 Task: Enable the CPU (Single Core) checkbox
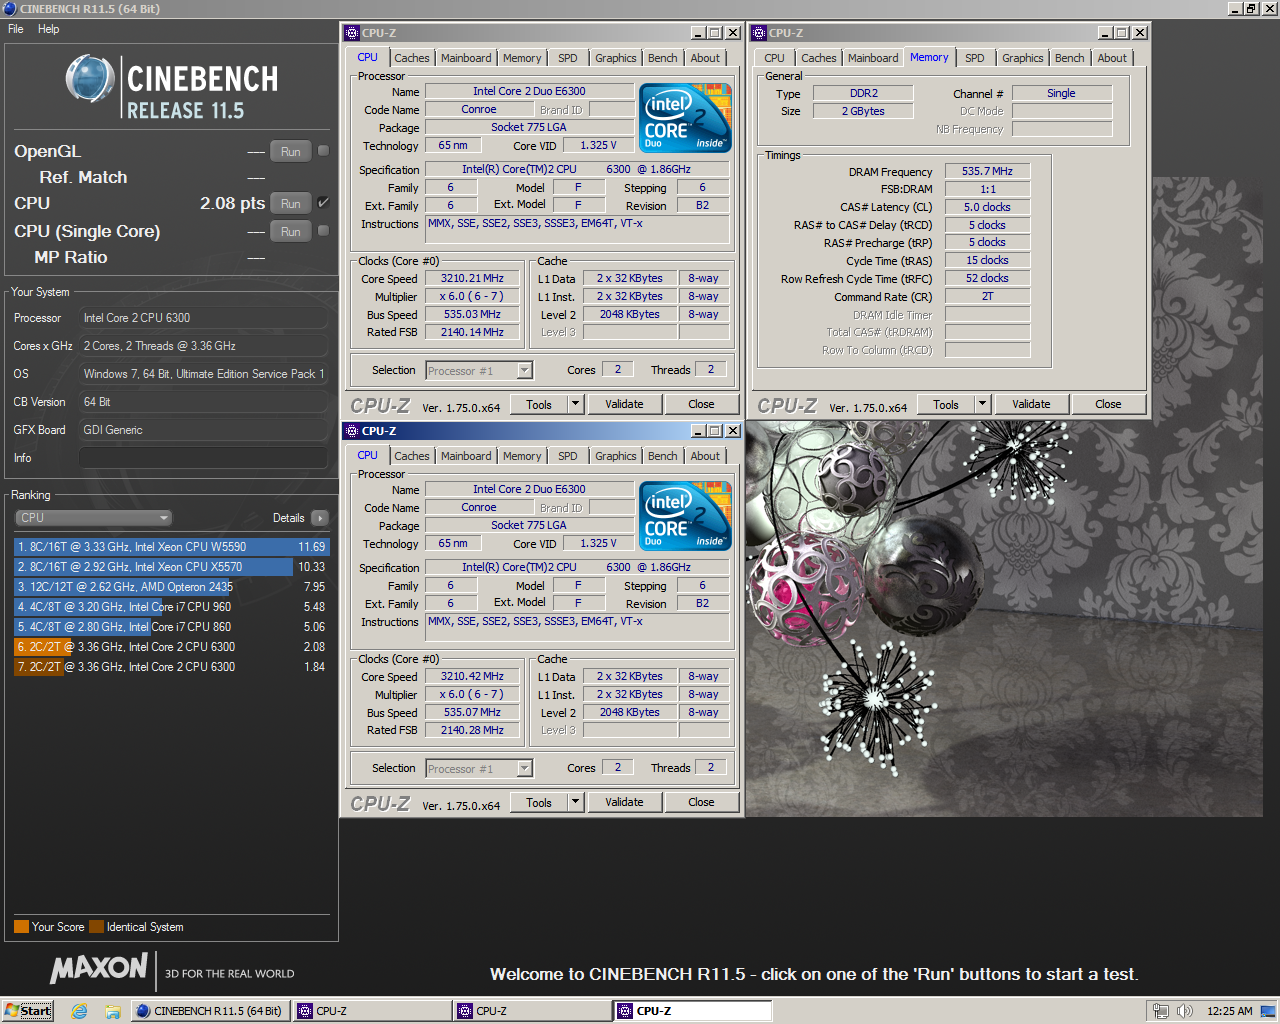323,231
